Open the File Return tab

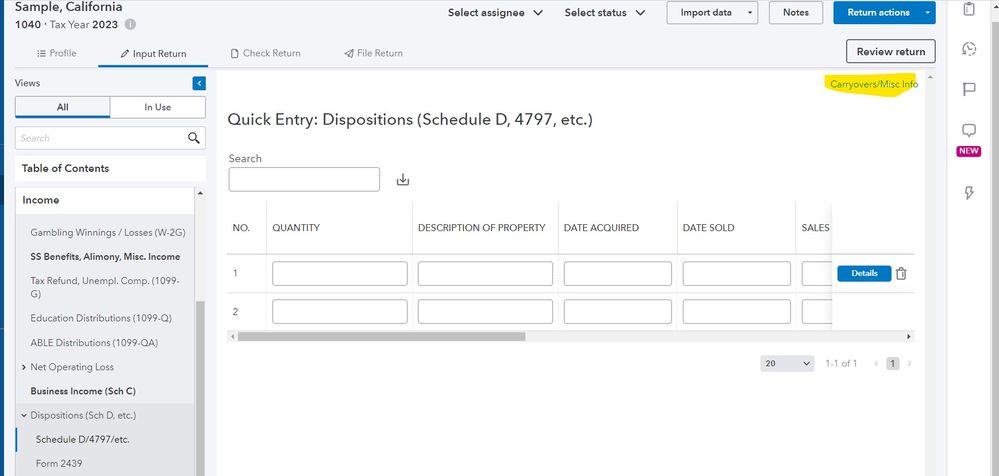[373, 53]
